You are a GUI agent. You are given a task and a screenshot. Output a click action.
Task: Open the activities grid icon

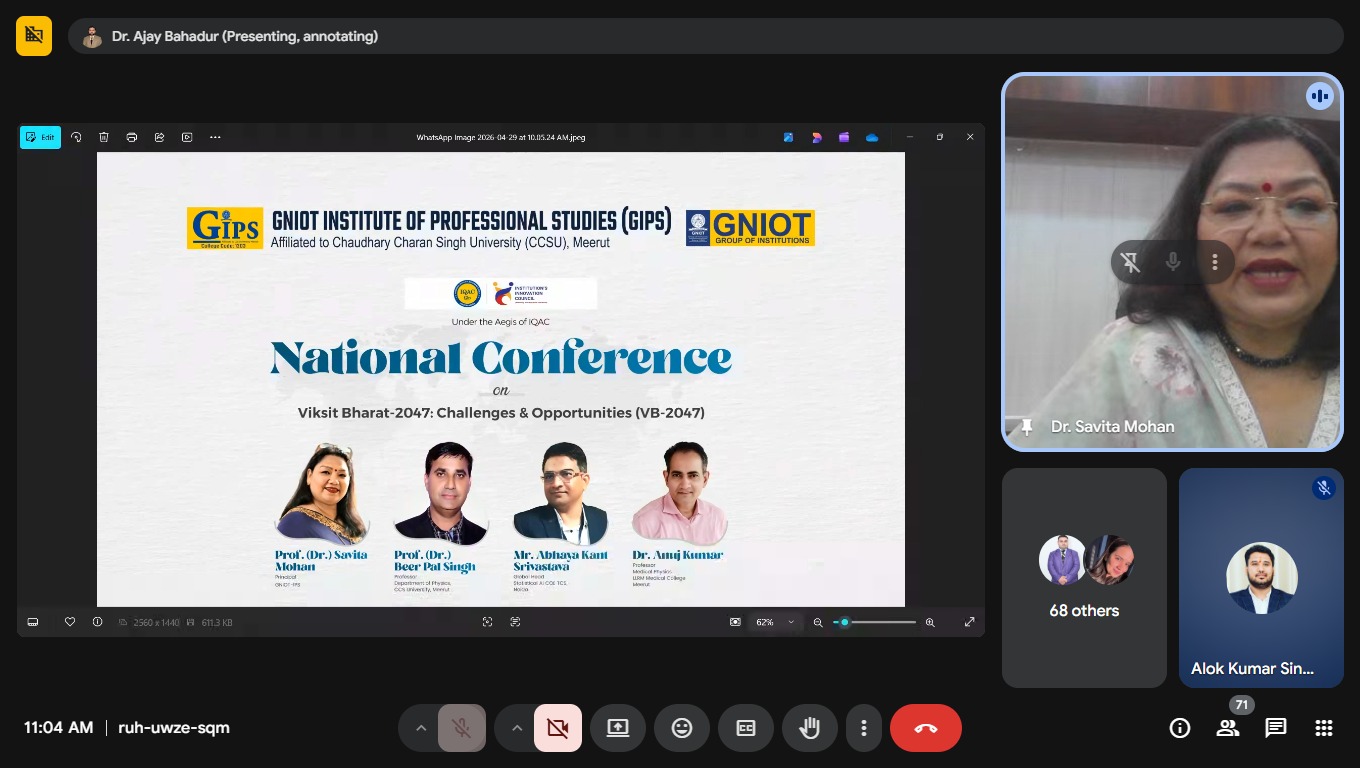(1324, 728)
